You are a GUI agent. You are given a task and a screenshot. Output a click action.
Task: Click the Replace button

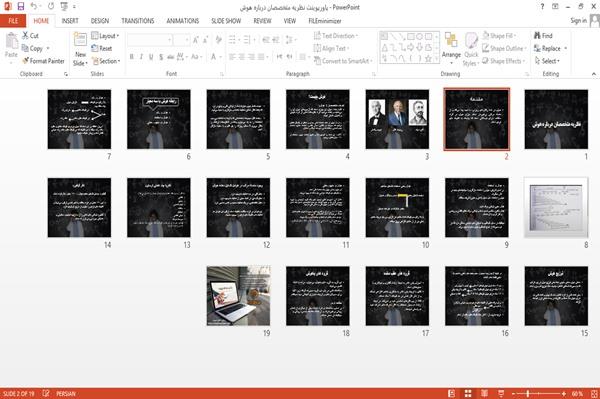[x=550, y=48]
